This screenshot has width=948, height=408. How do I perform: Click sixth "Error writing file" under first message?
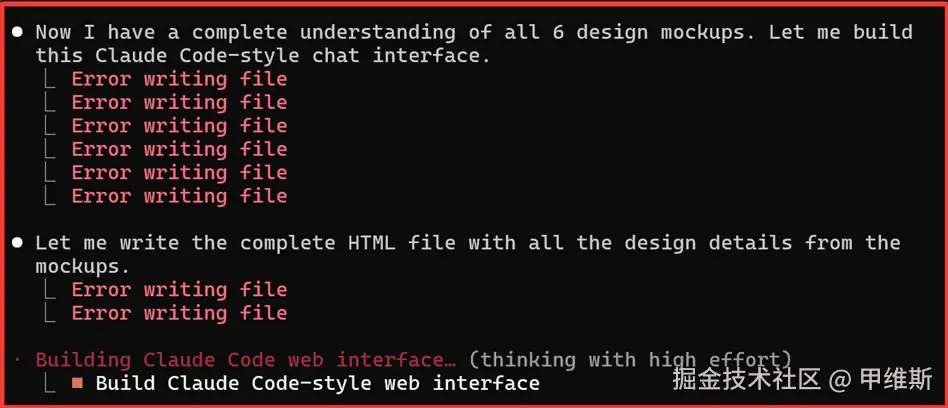click(179, 196)
